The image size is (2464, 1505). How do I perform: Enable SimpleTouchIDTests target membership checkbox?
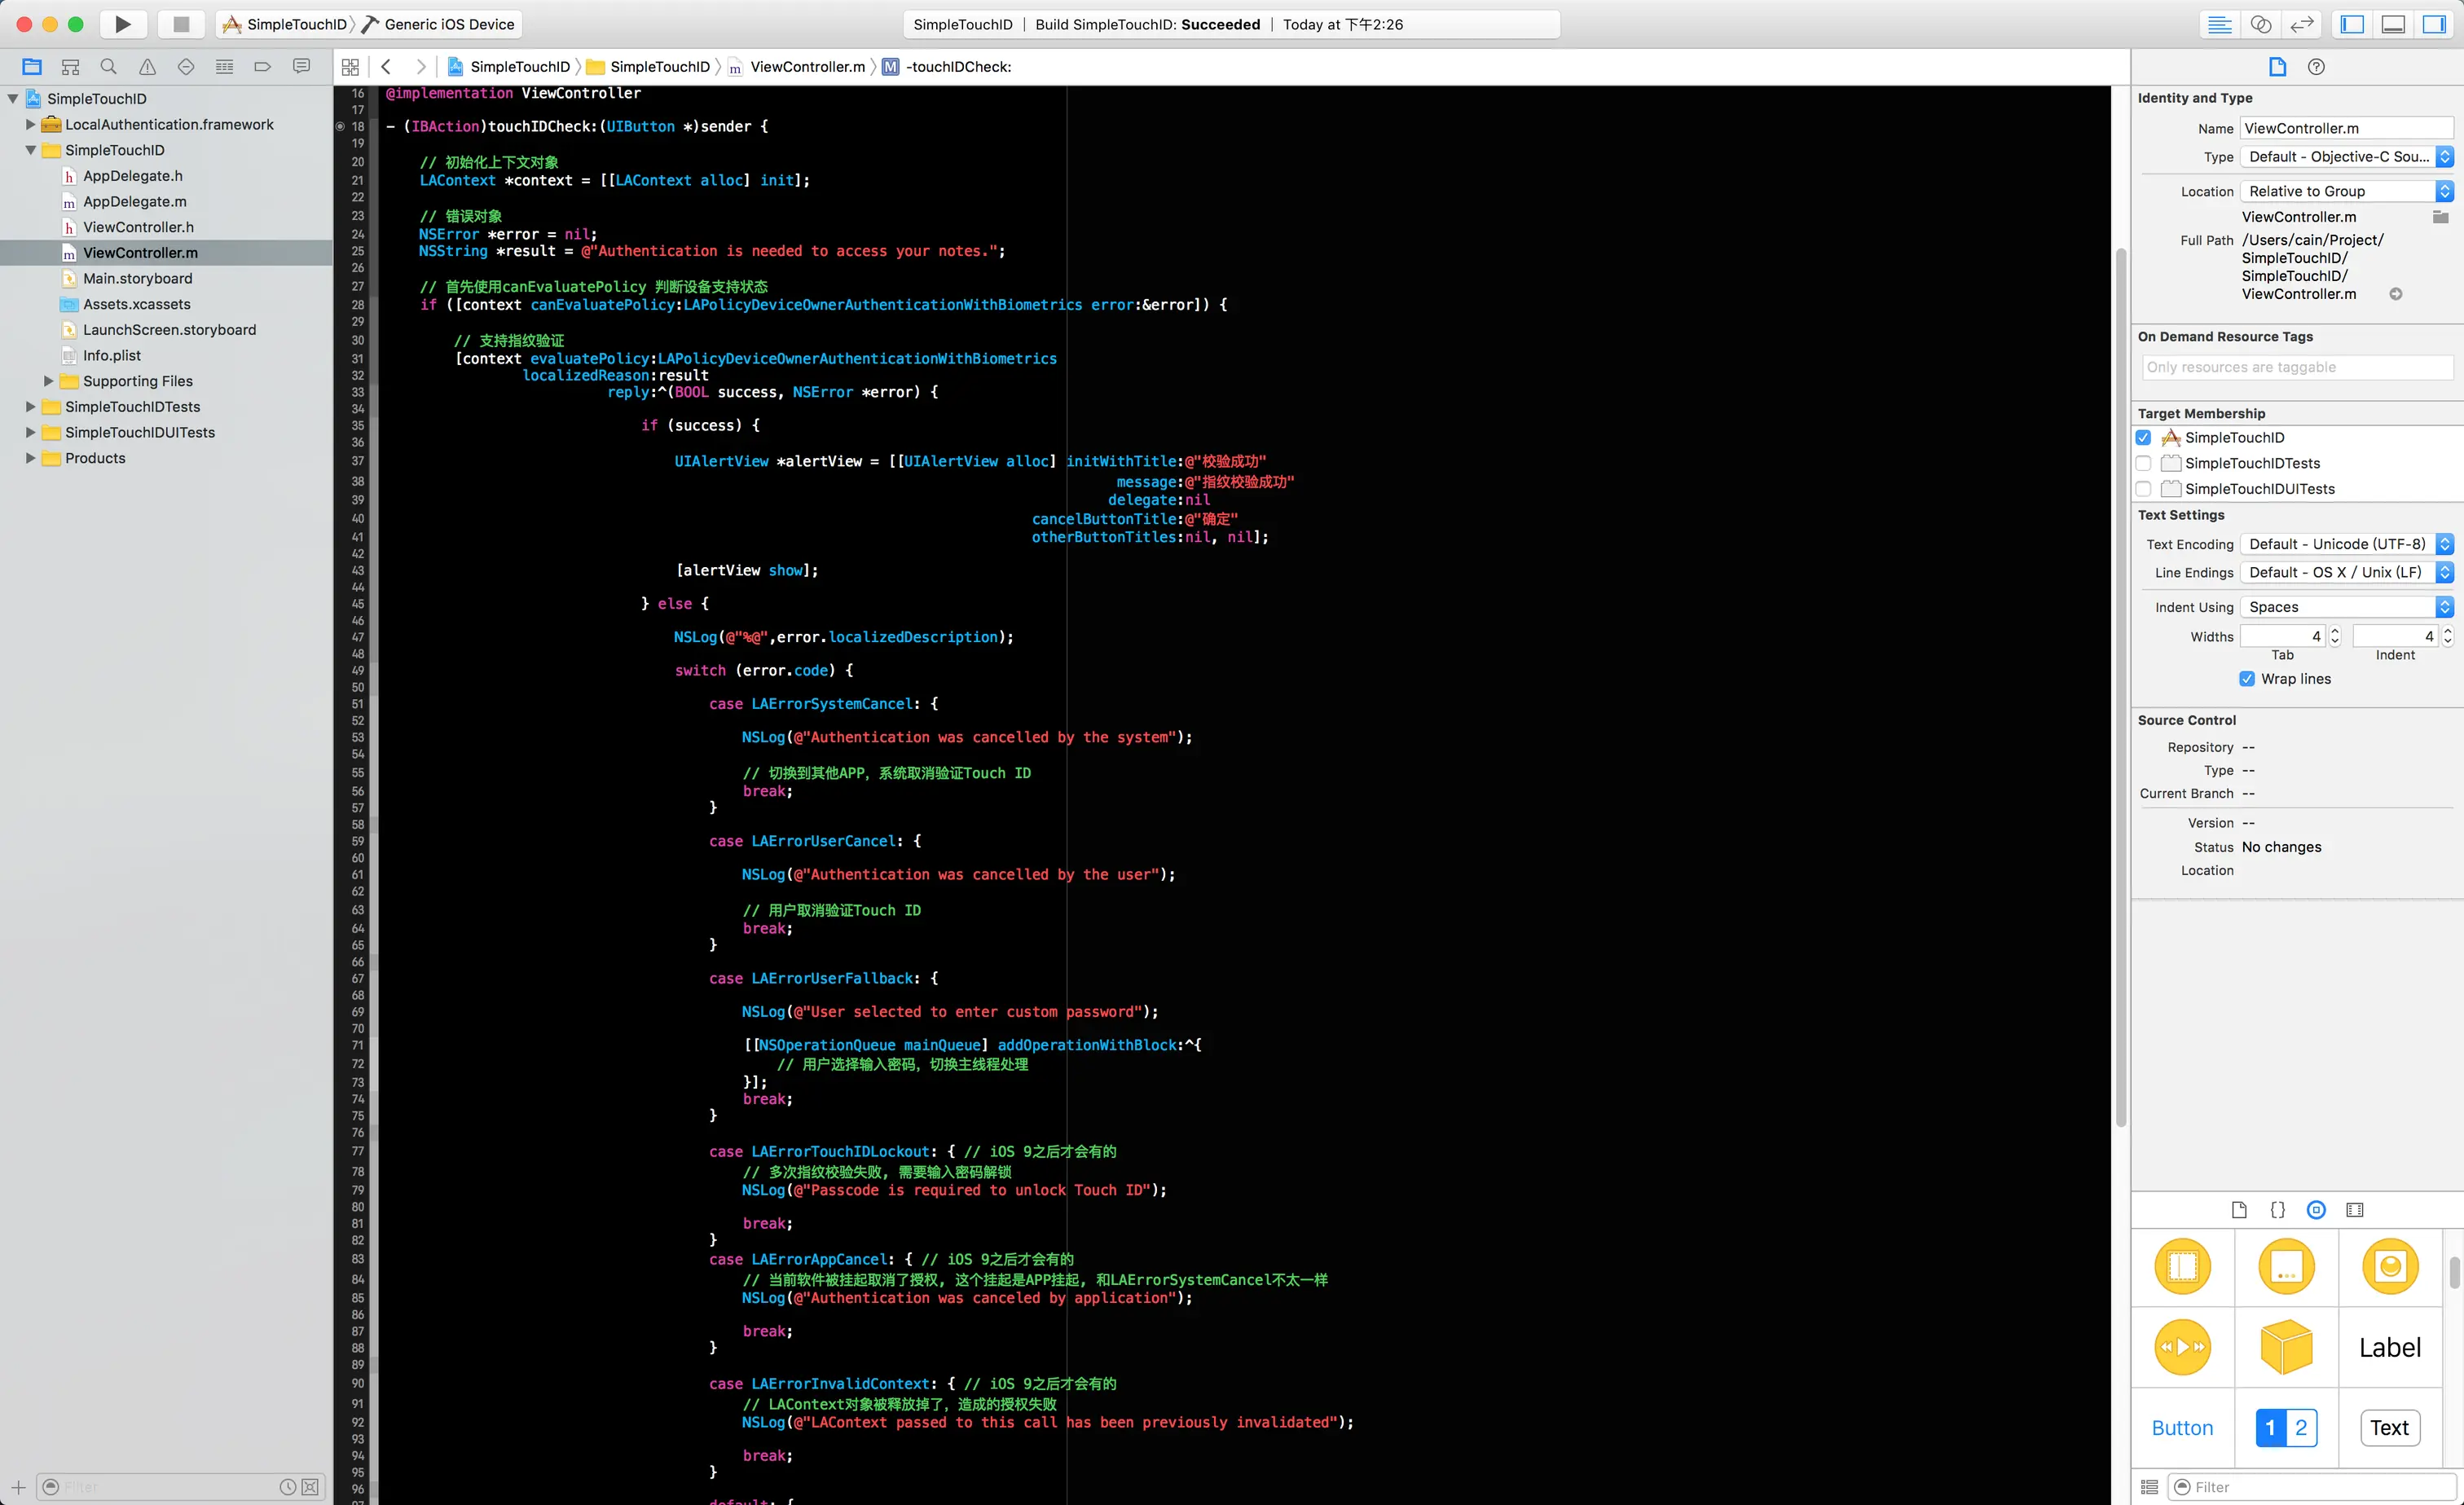2143,463
